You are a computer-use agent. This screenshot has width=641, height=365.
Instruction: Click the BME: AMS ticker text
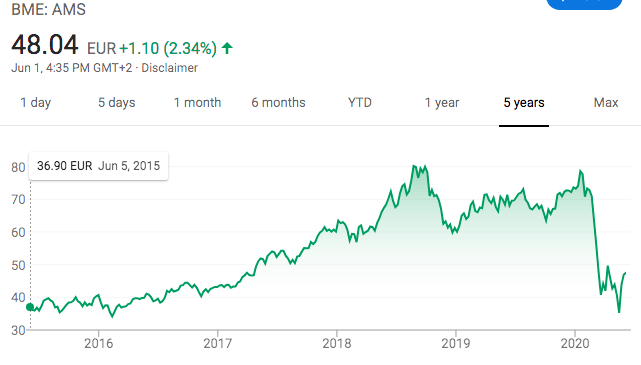(49, 9)
